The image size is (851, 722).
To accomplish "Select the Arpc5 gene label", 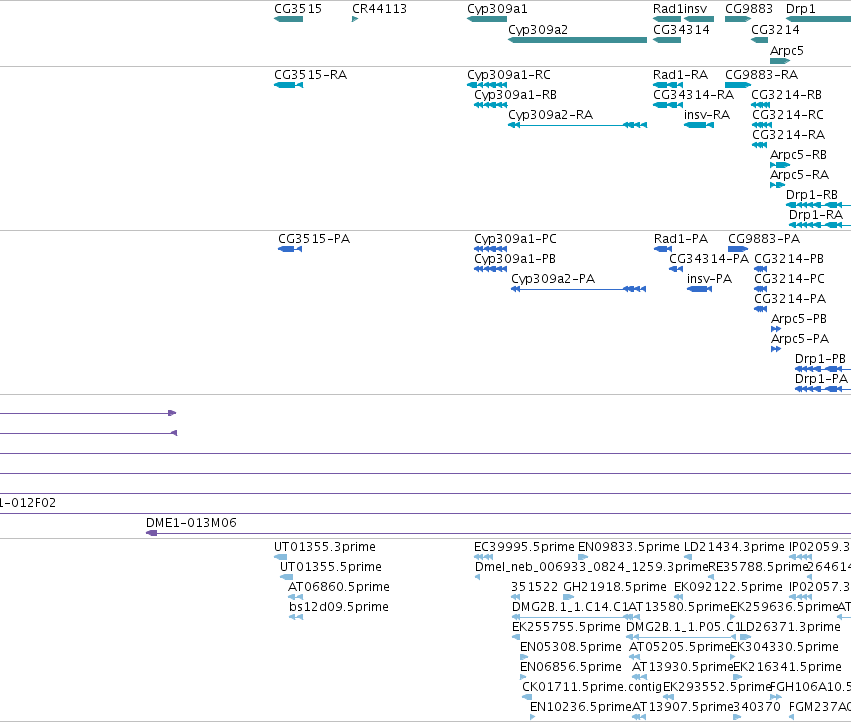I will [786, 51].
